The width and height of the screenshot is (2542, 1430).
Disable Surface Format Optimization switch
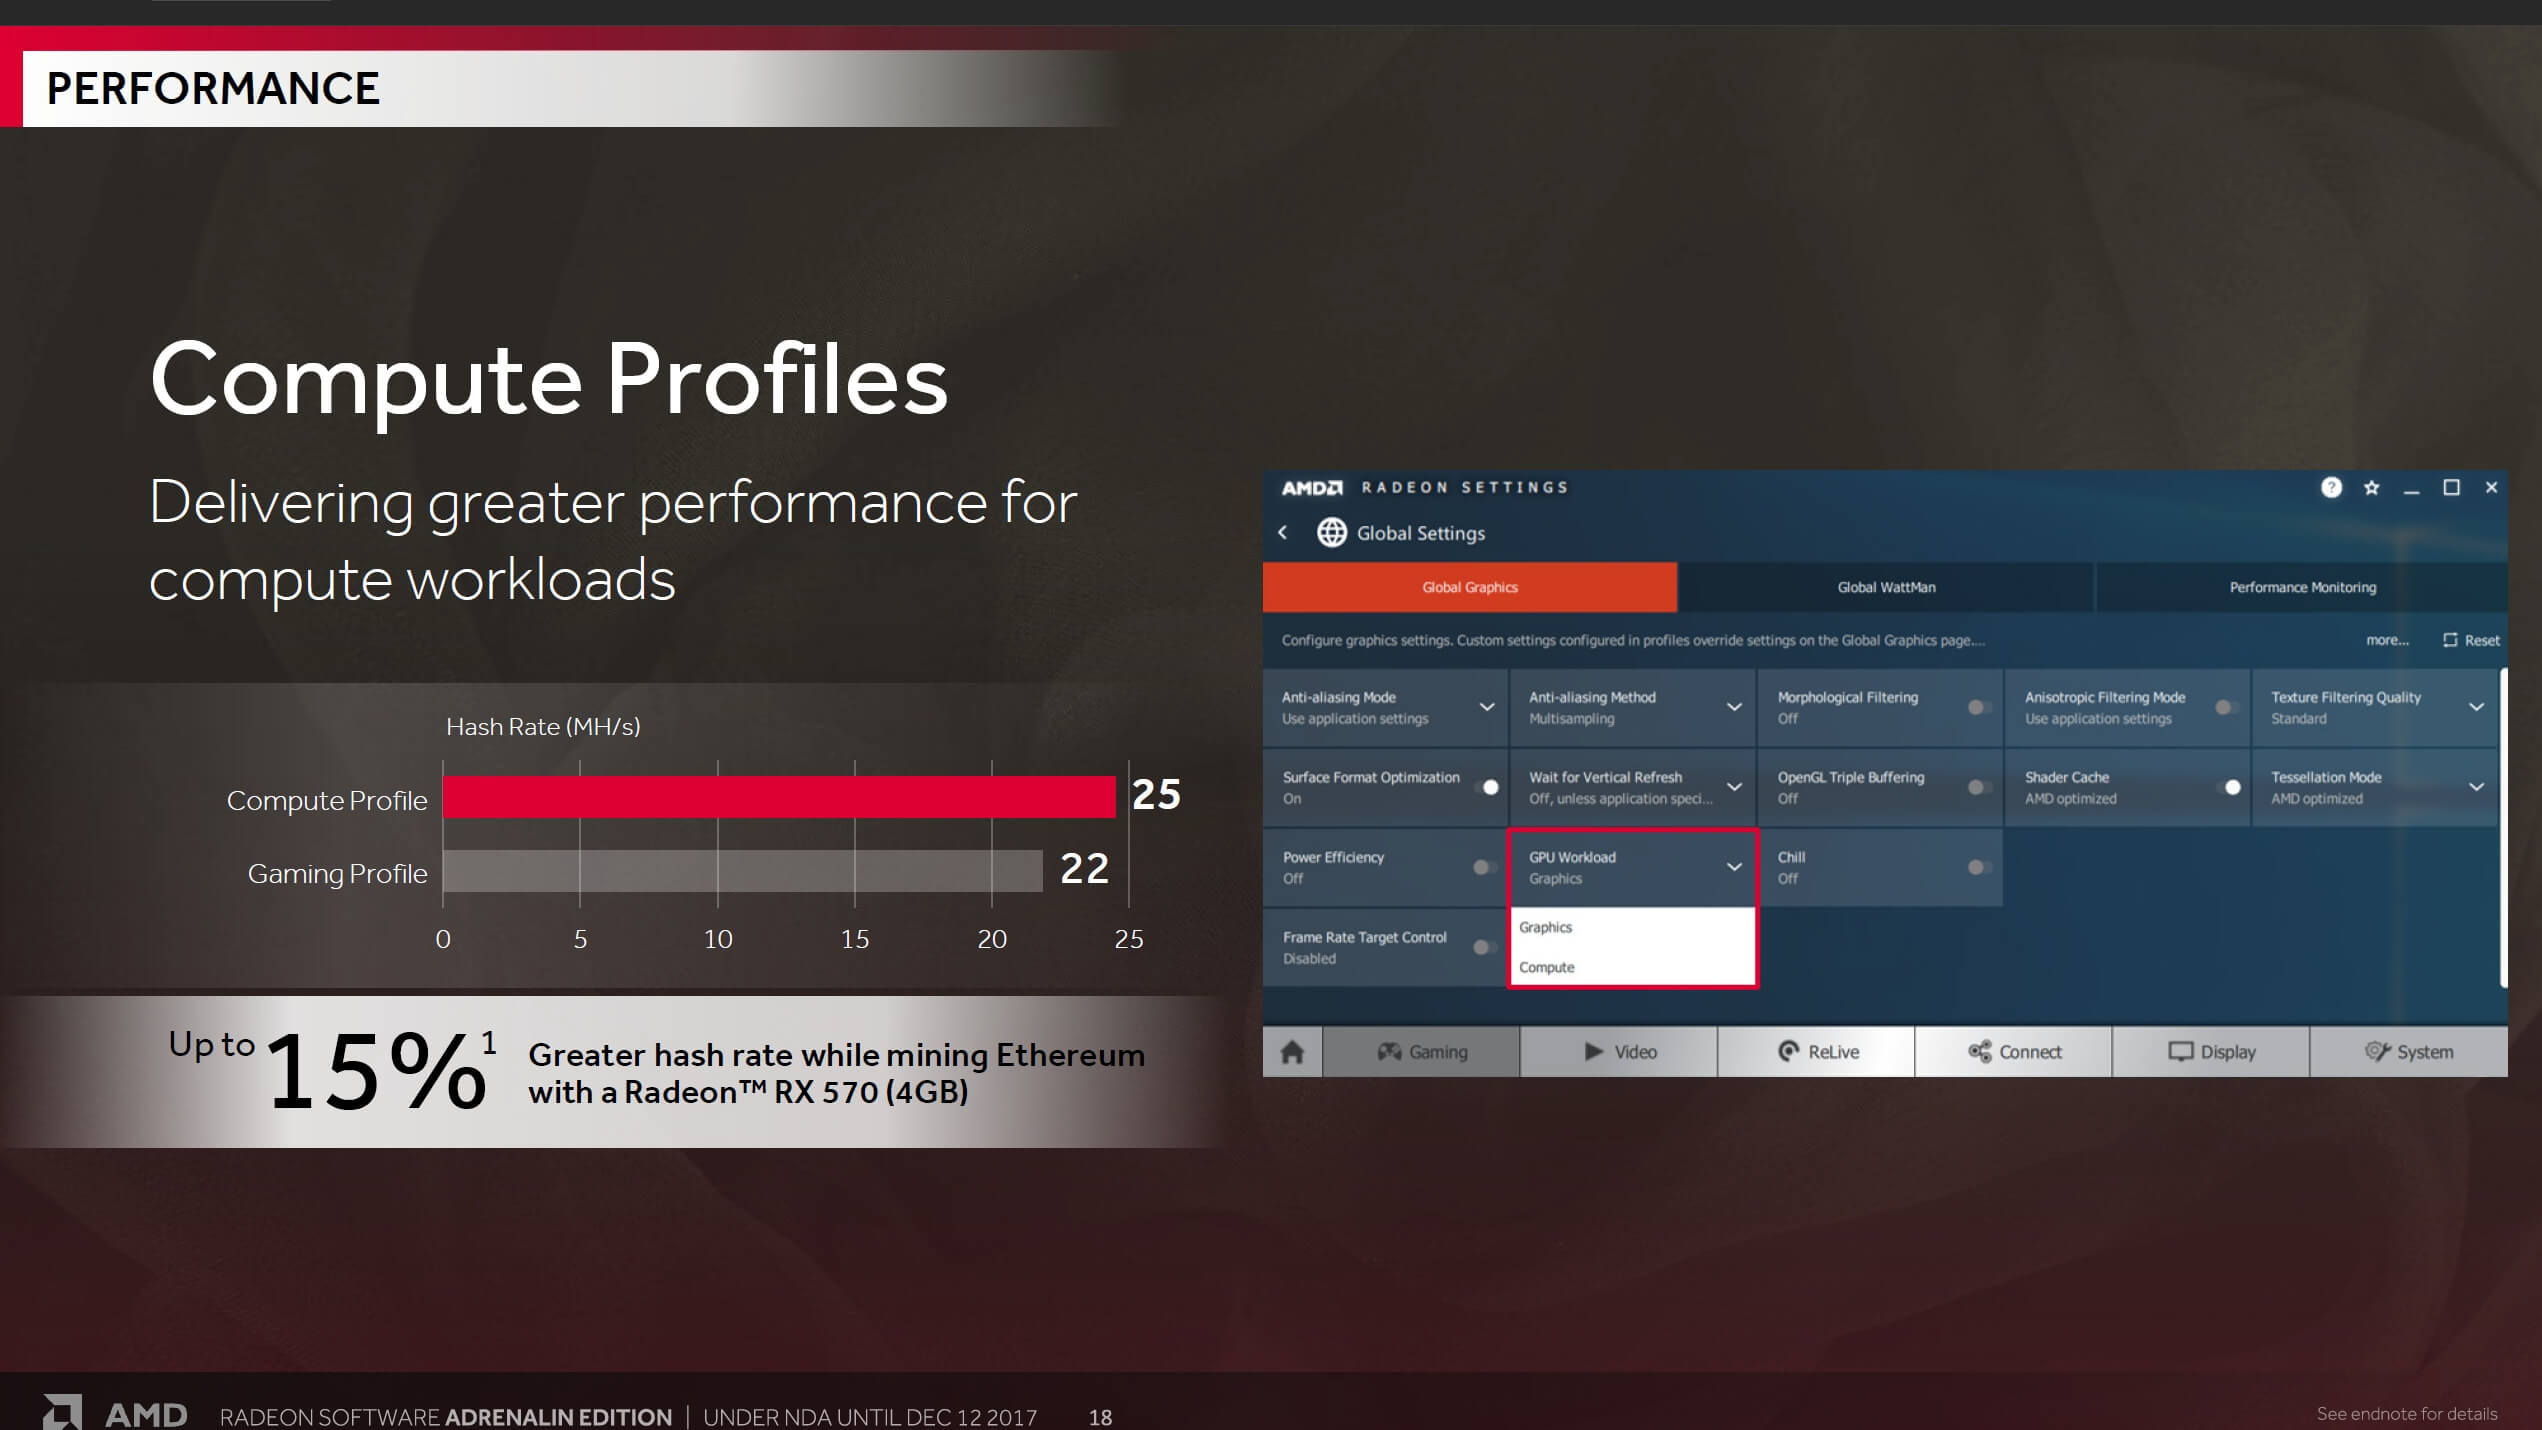(1486, 787)
